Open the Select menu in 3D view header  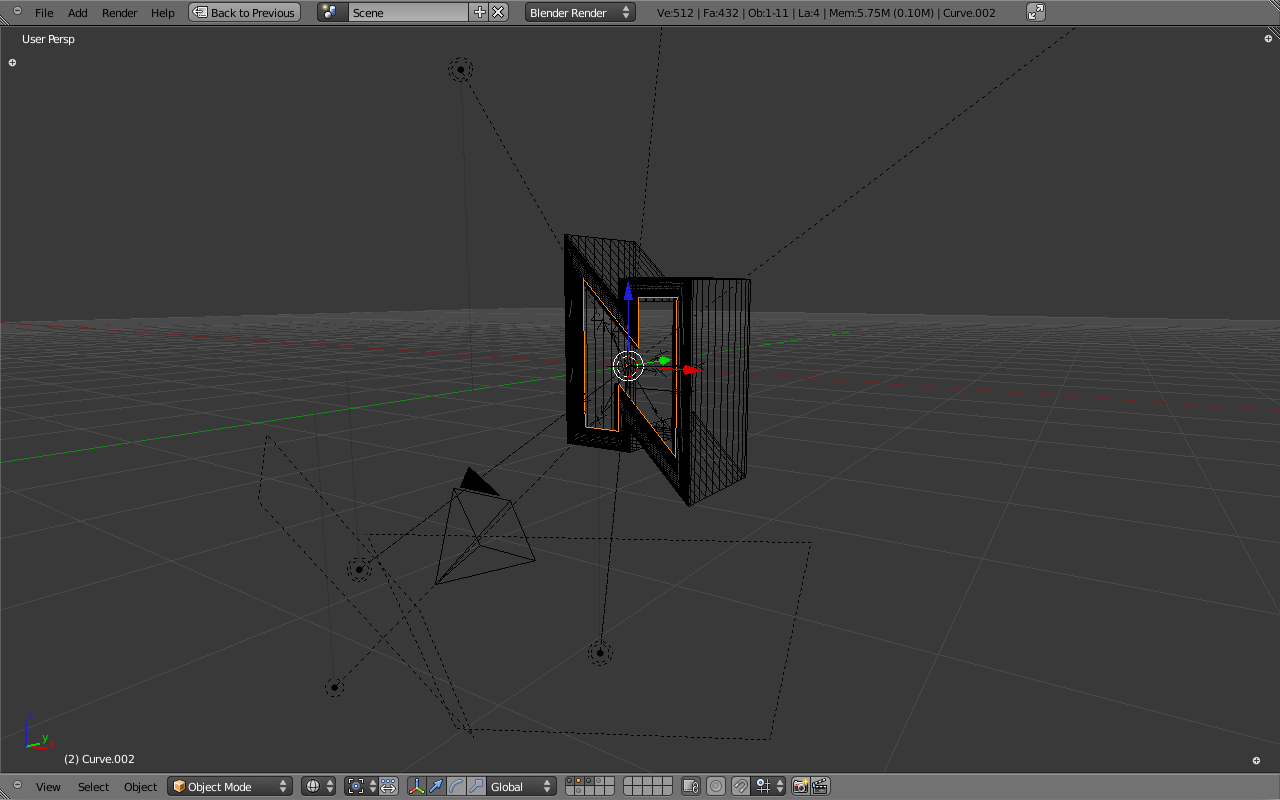coord(93,787)
